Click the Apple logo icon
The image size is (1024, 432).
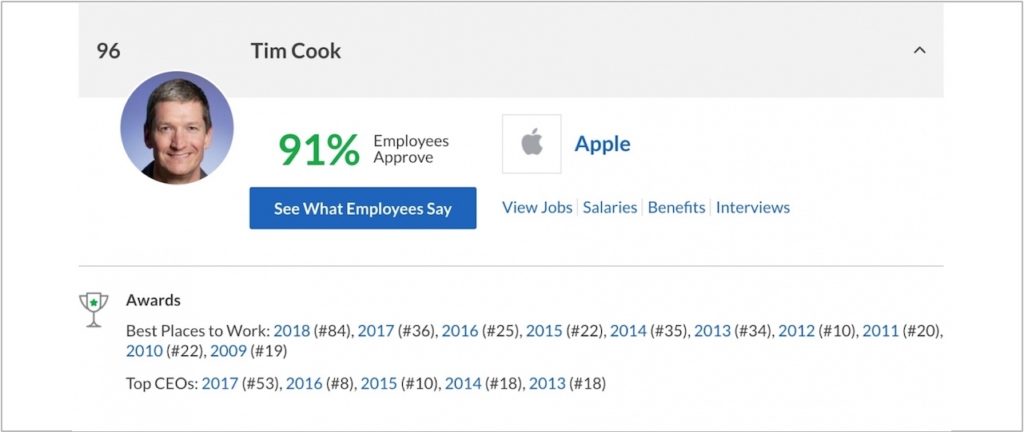[x=531, y=144]
